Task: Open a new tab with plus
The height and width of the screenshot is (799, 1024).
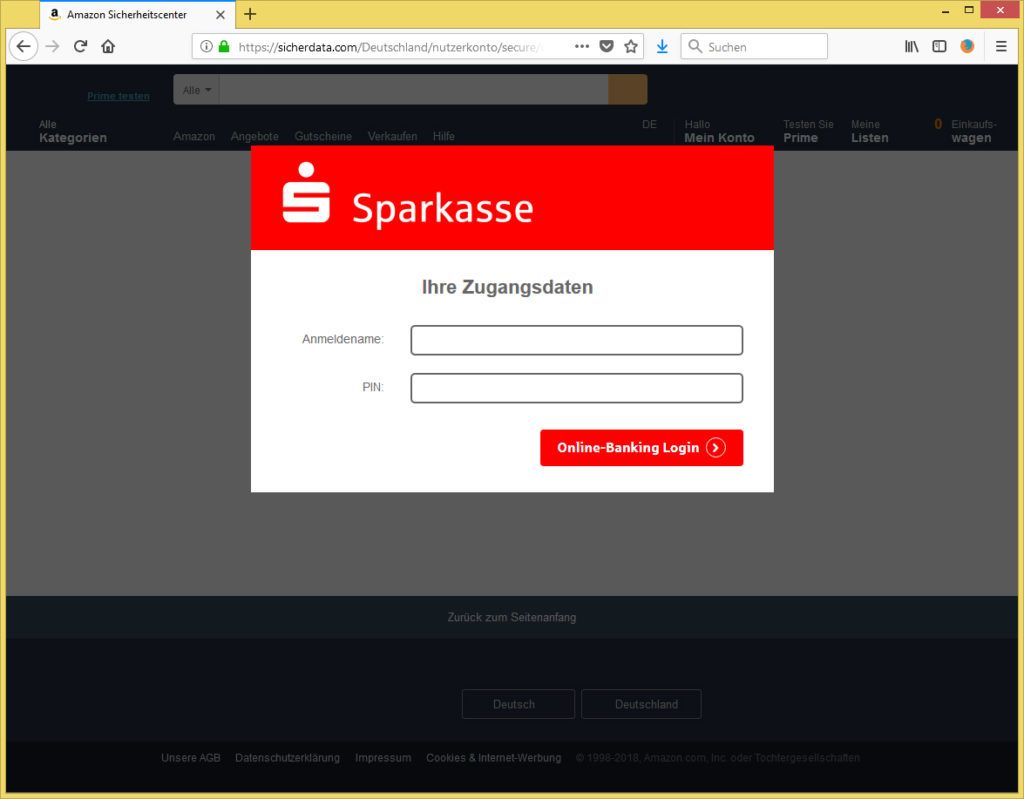Action: tap(250, 14)
